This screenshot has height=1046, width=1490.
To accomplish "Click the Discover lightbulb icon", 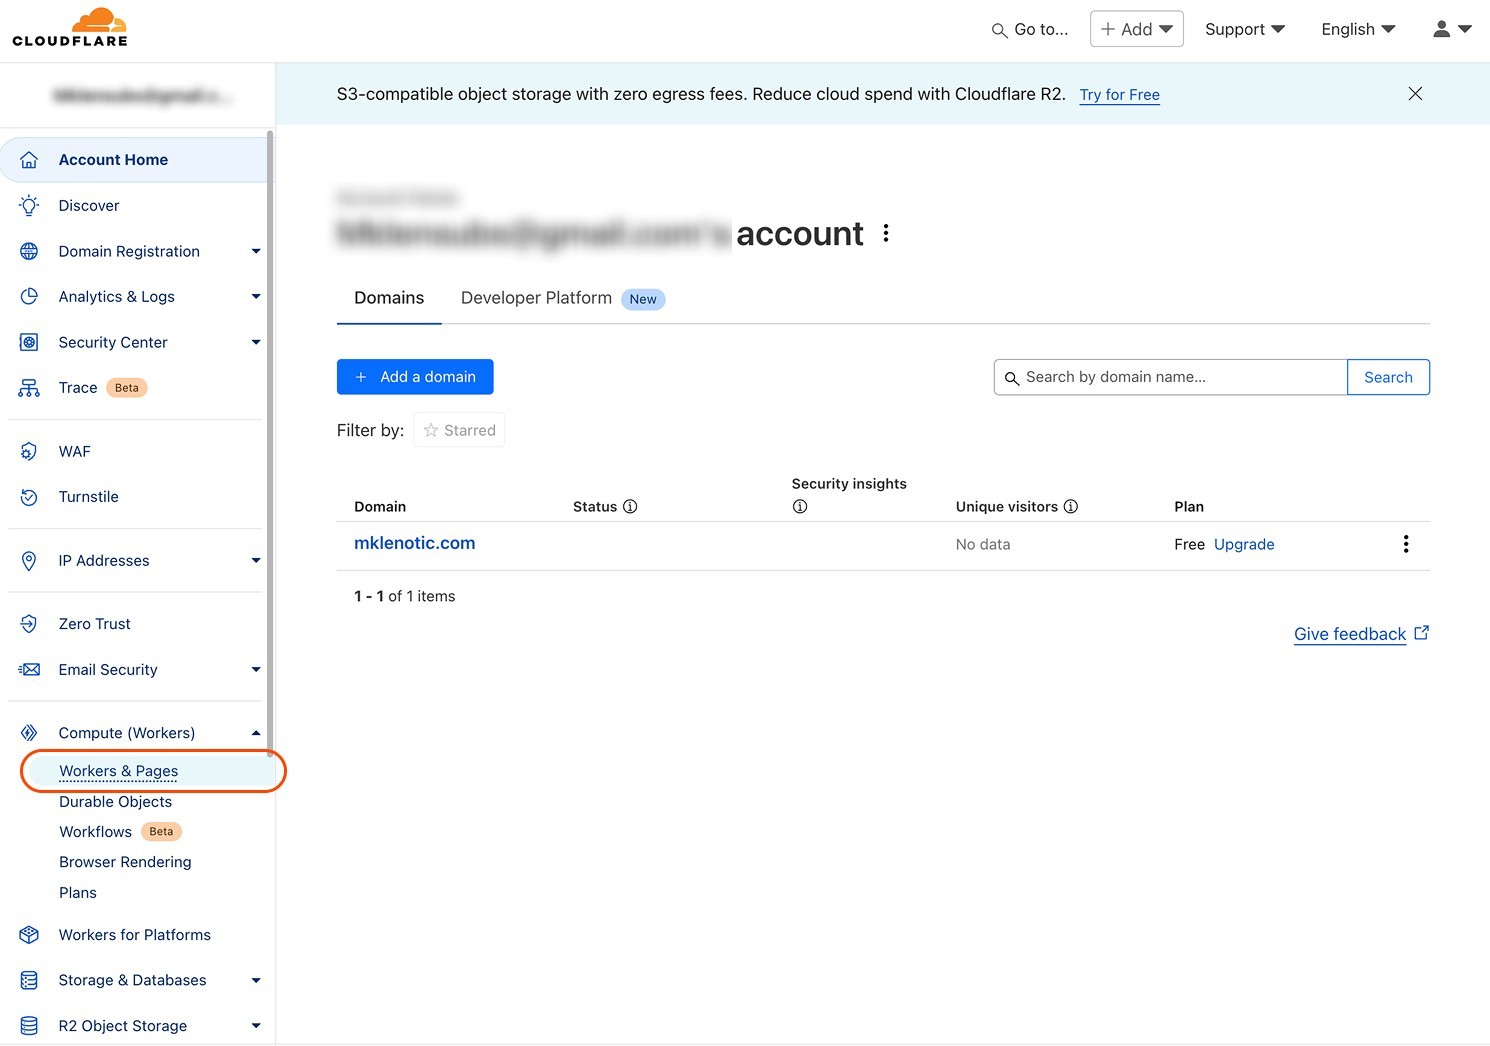I will point(29,205).
